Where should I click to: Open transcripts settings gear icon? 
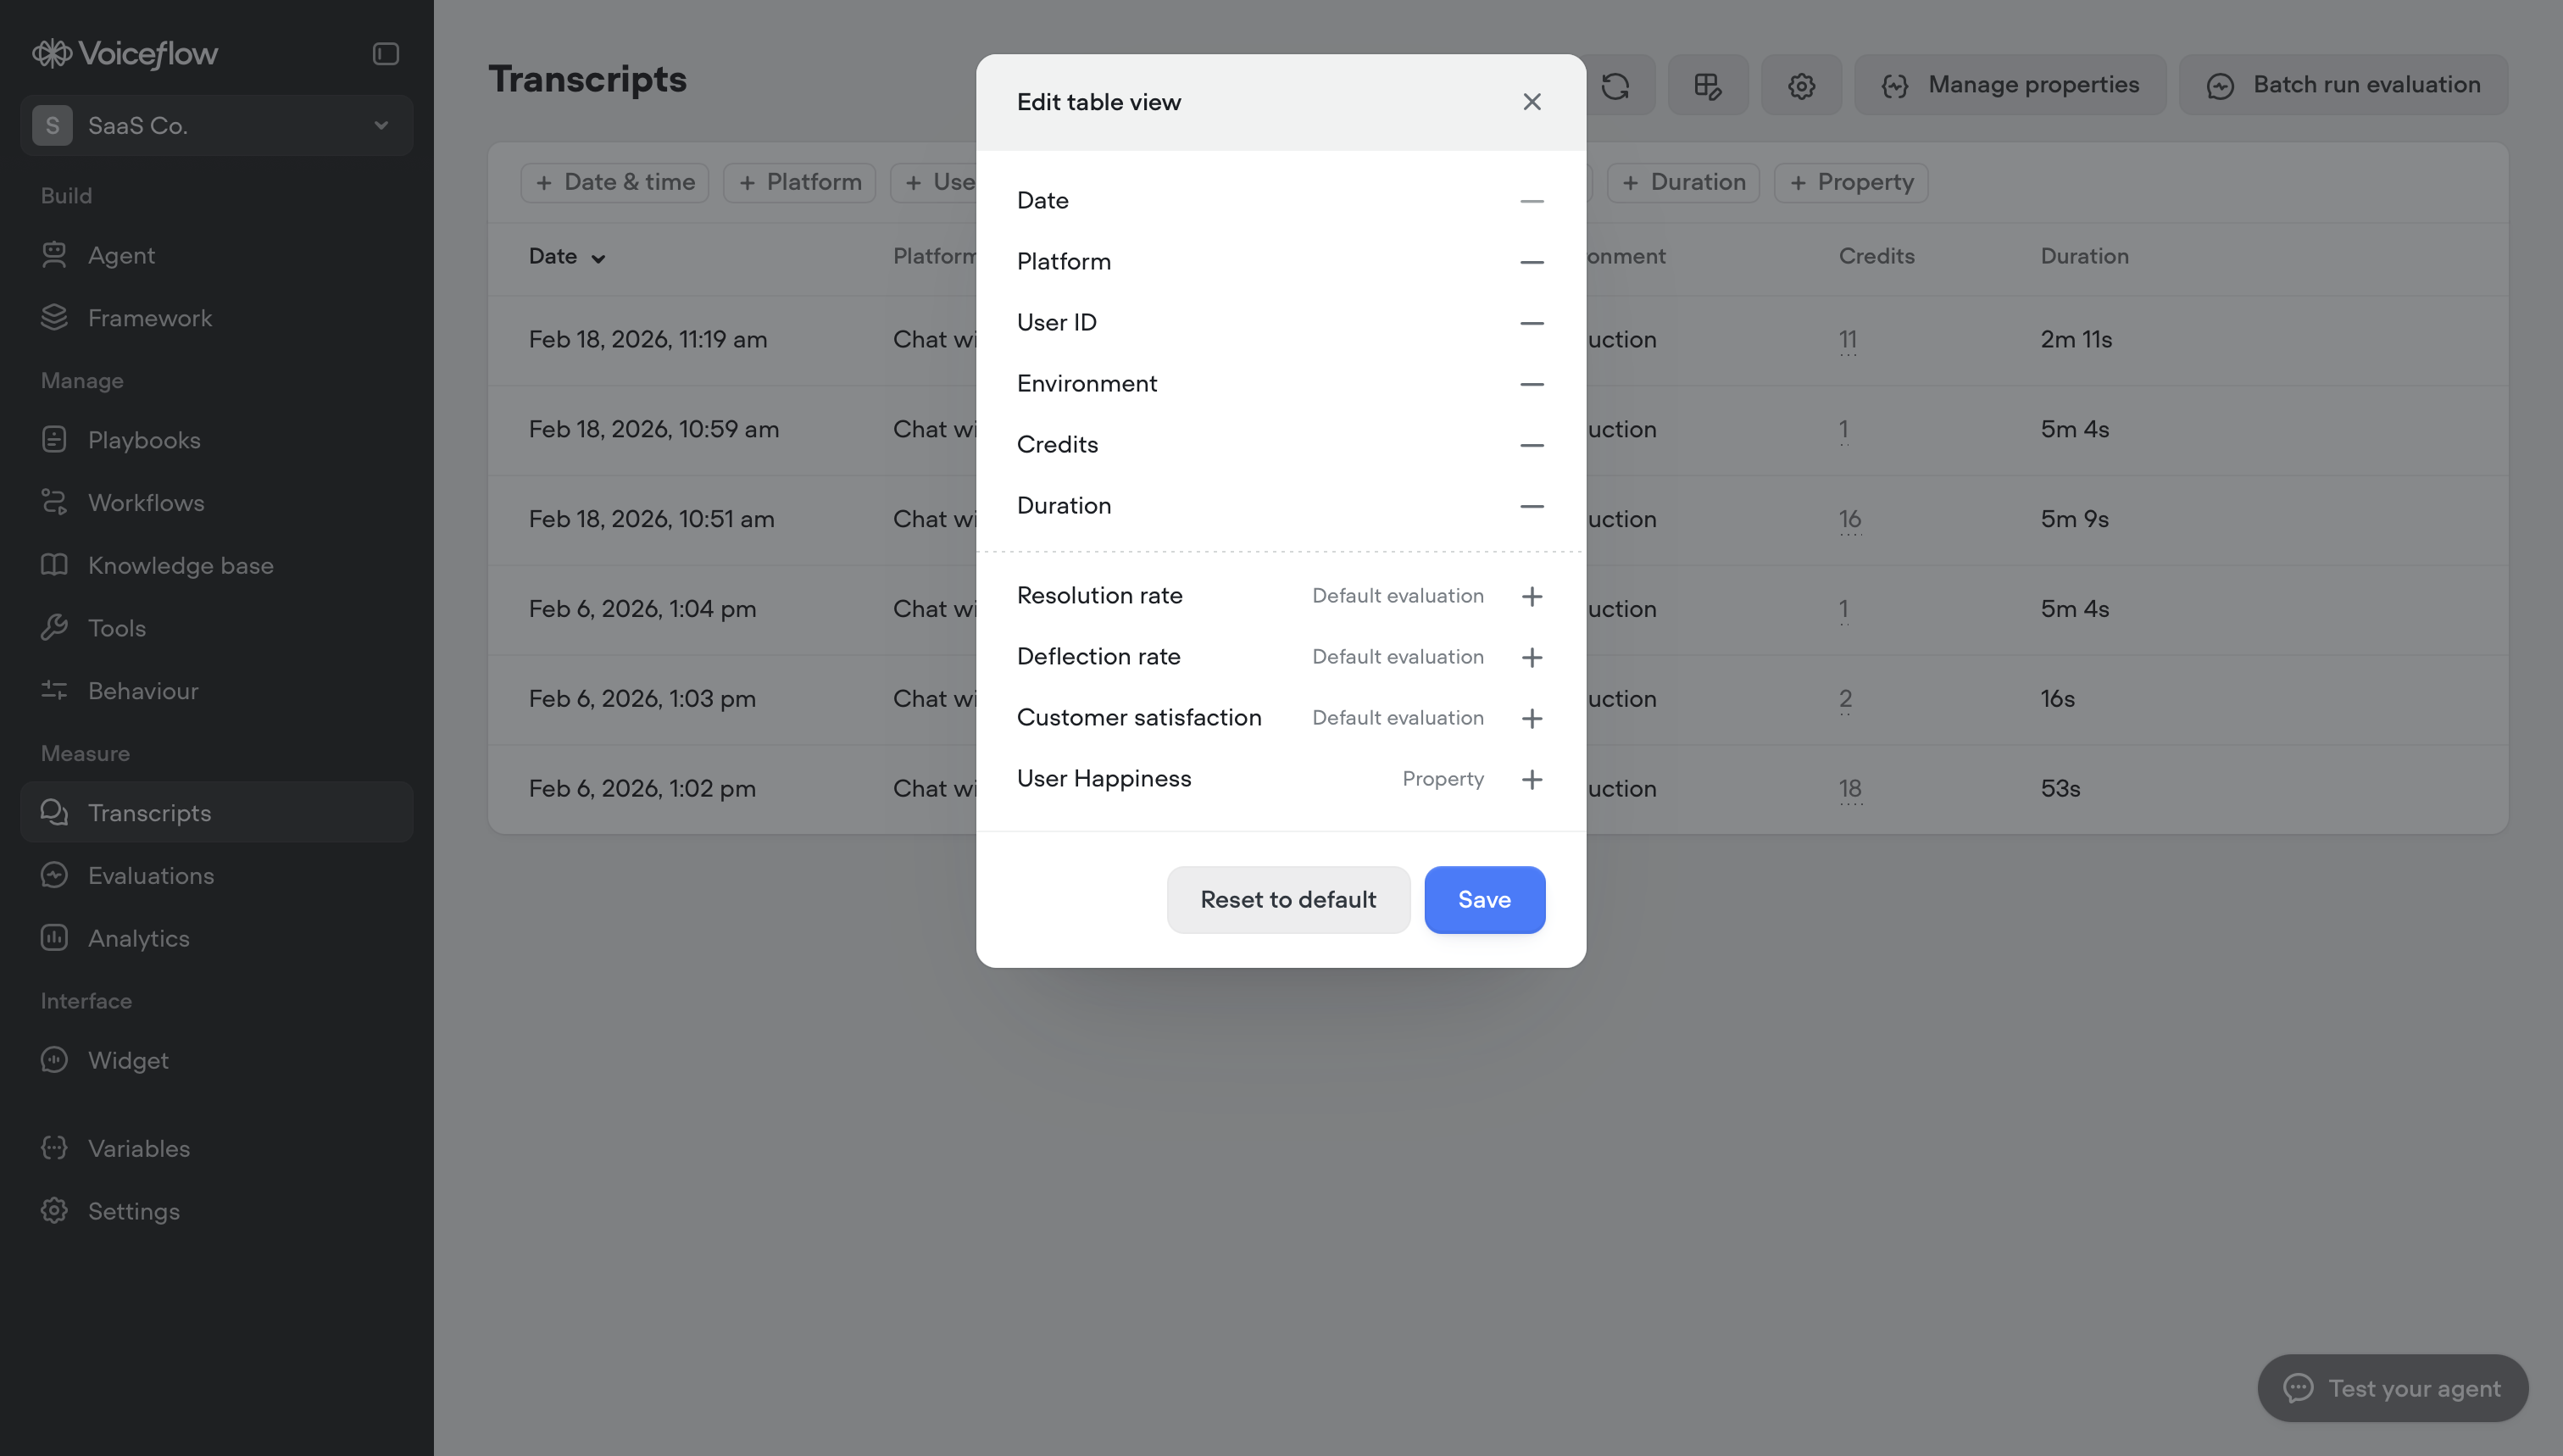click(1801, 85)
